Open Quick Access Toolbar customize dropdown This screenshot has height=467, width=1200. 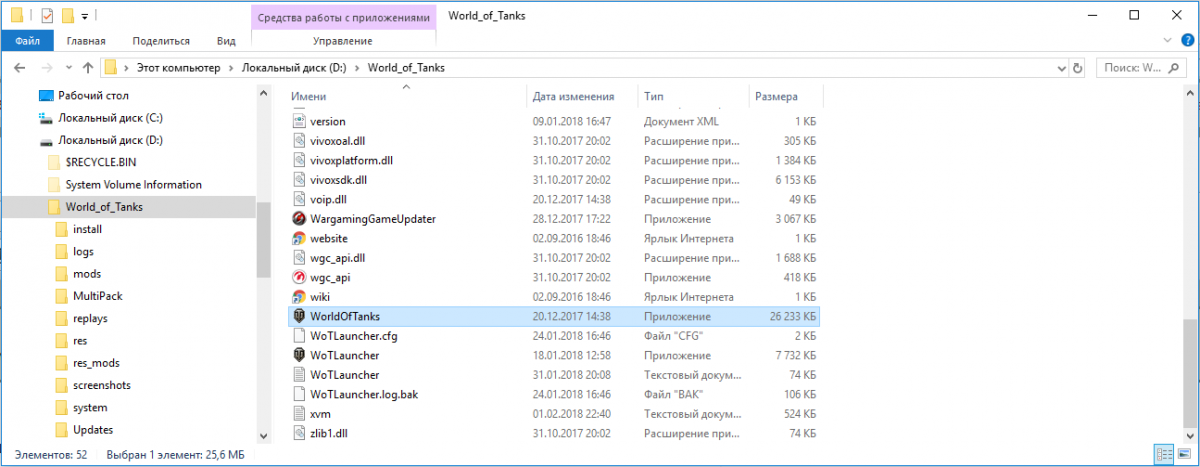pos(85,16)
